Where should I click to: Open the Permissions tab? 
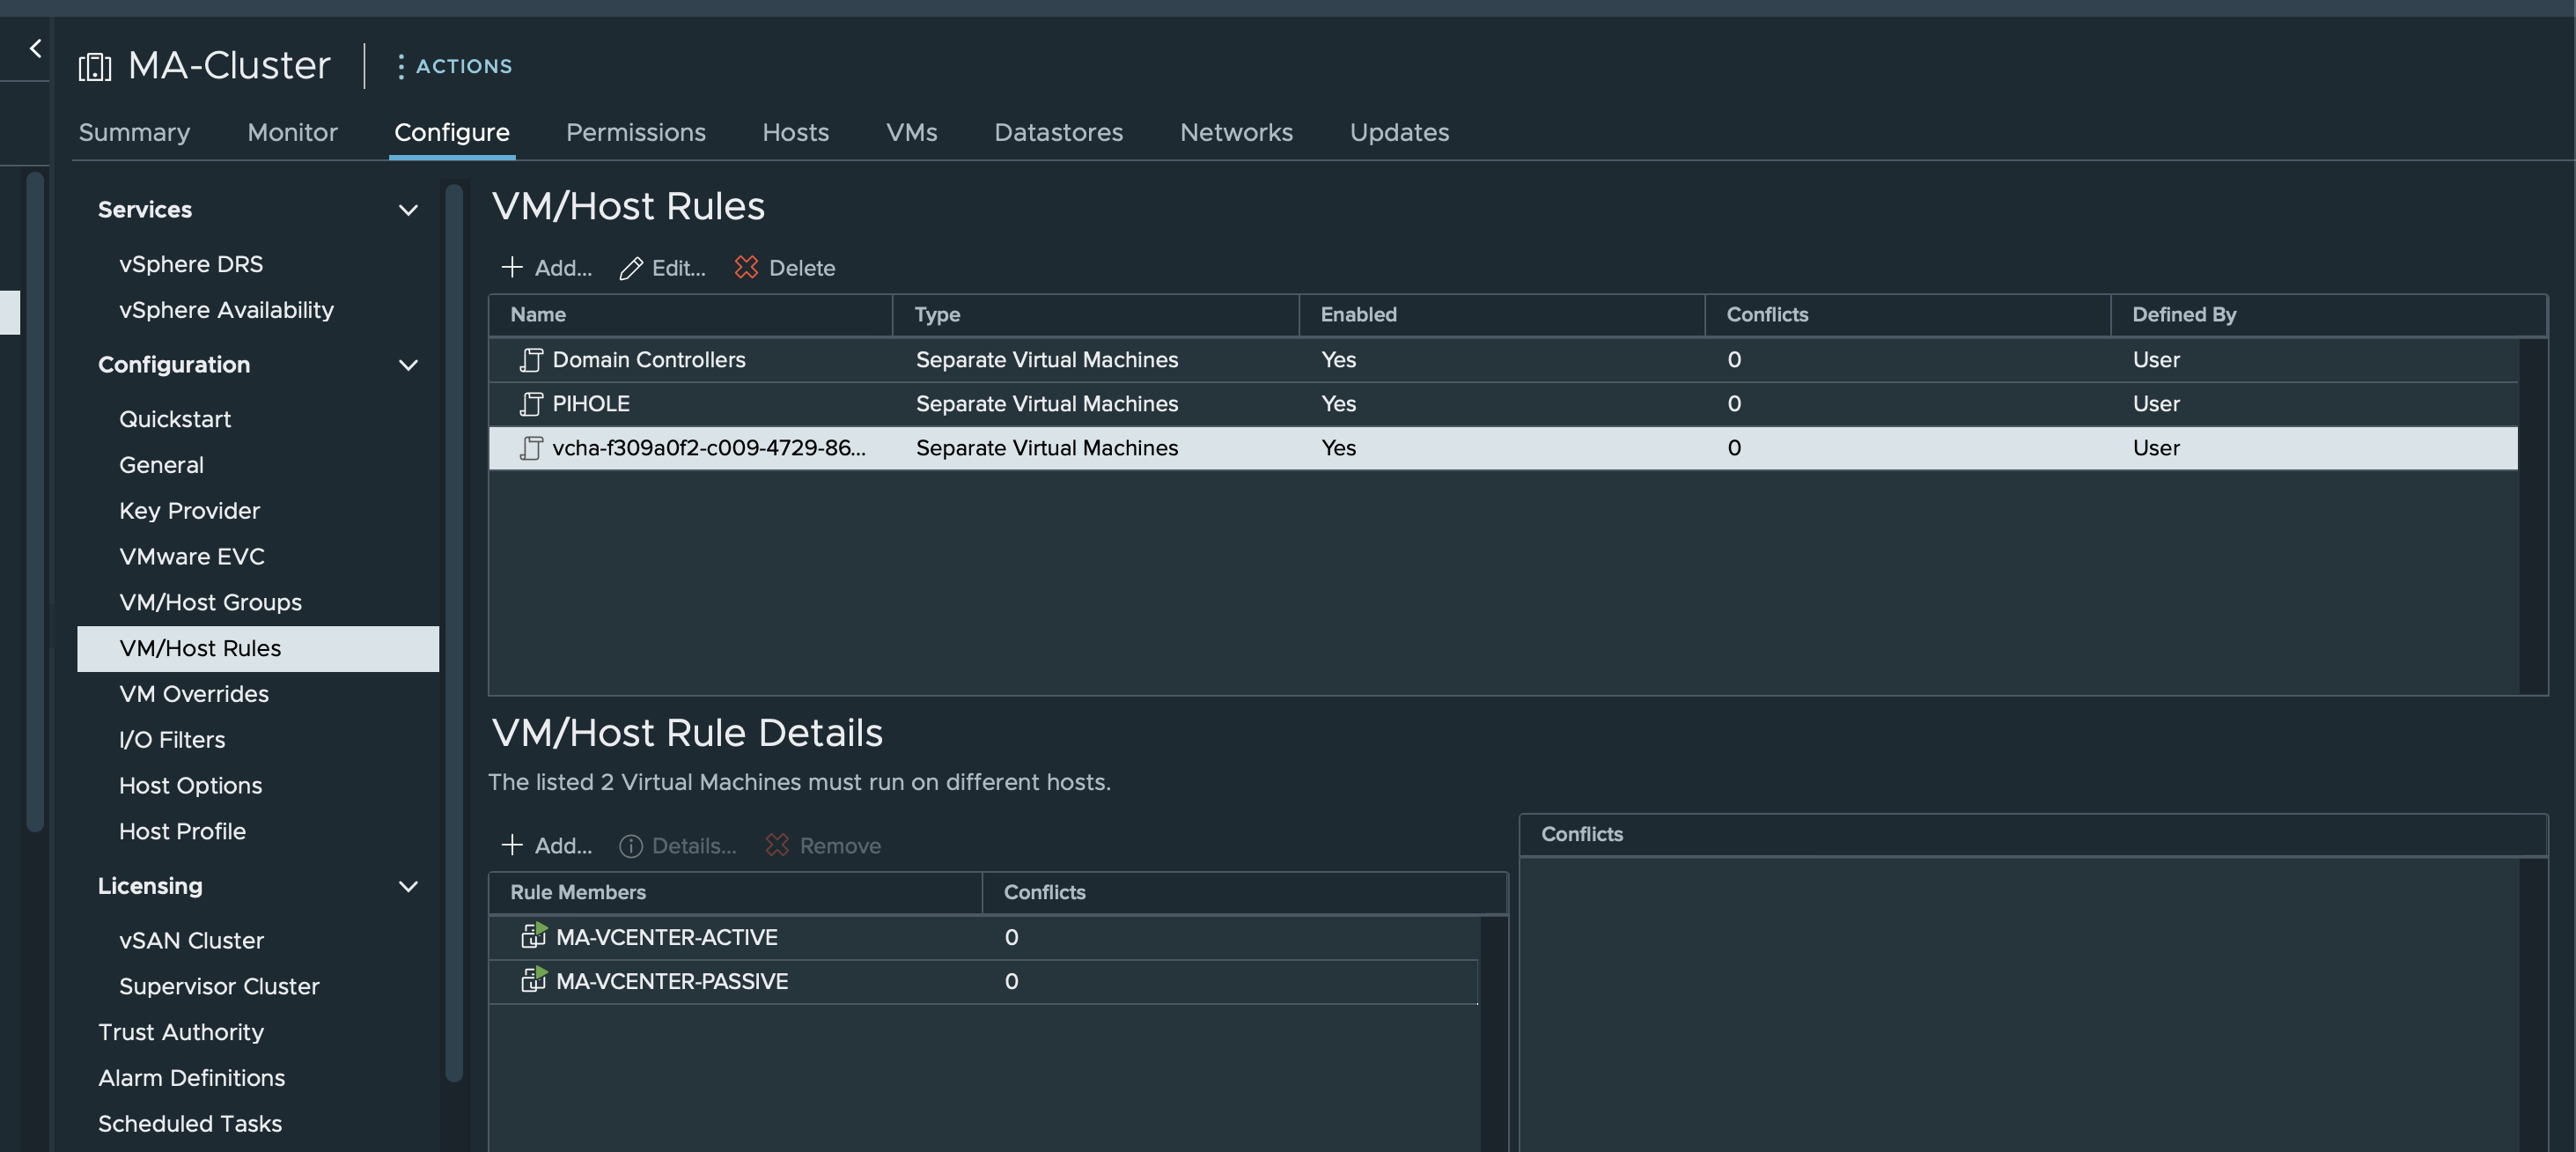(x=636, y=133)
